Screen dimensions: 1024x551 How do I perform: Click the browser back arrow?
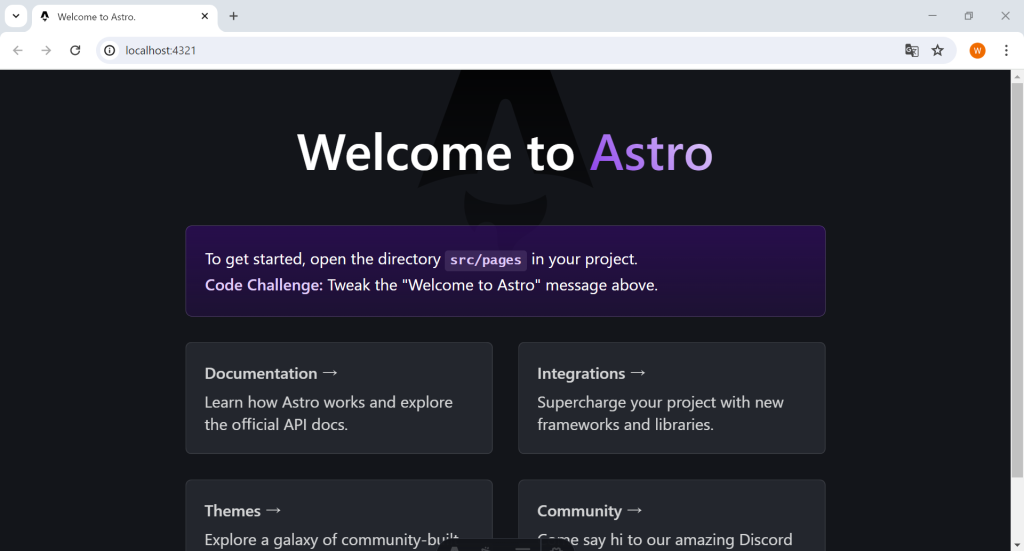(x=18, y=50)
